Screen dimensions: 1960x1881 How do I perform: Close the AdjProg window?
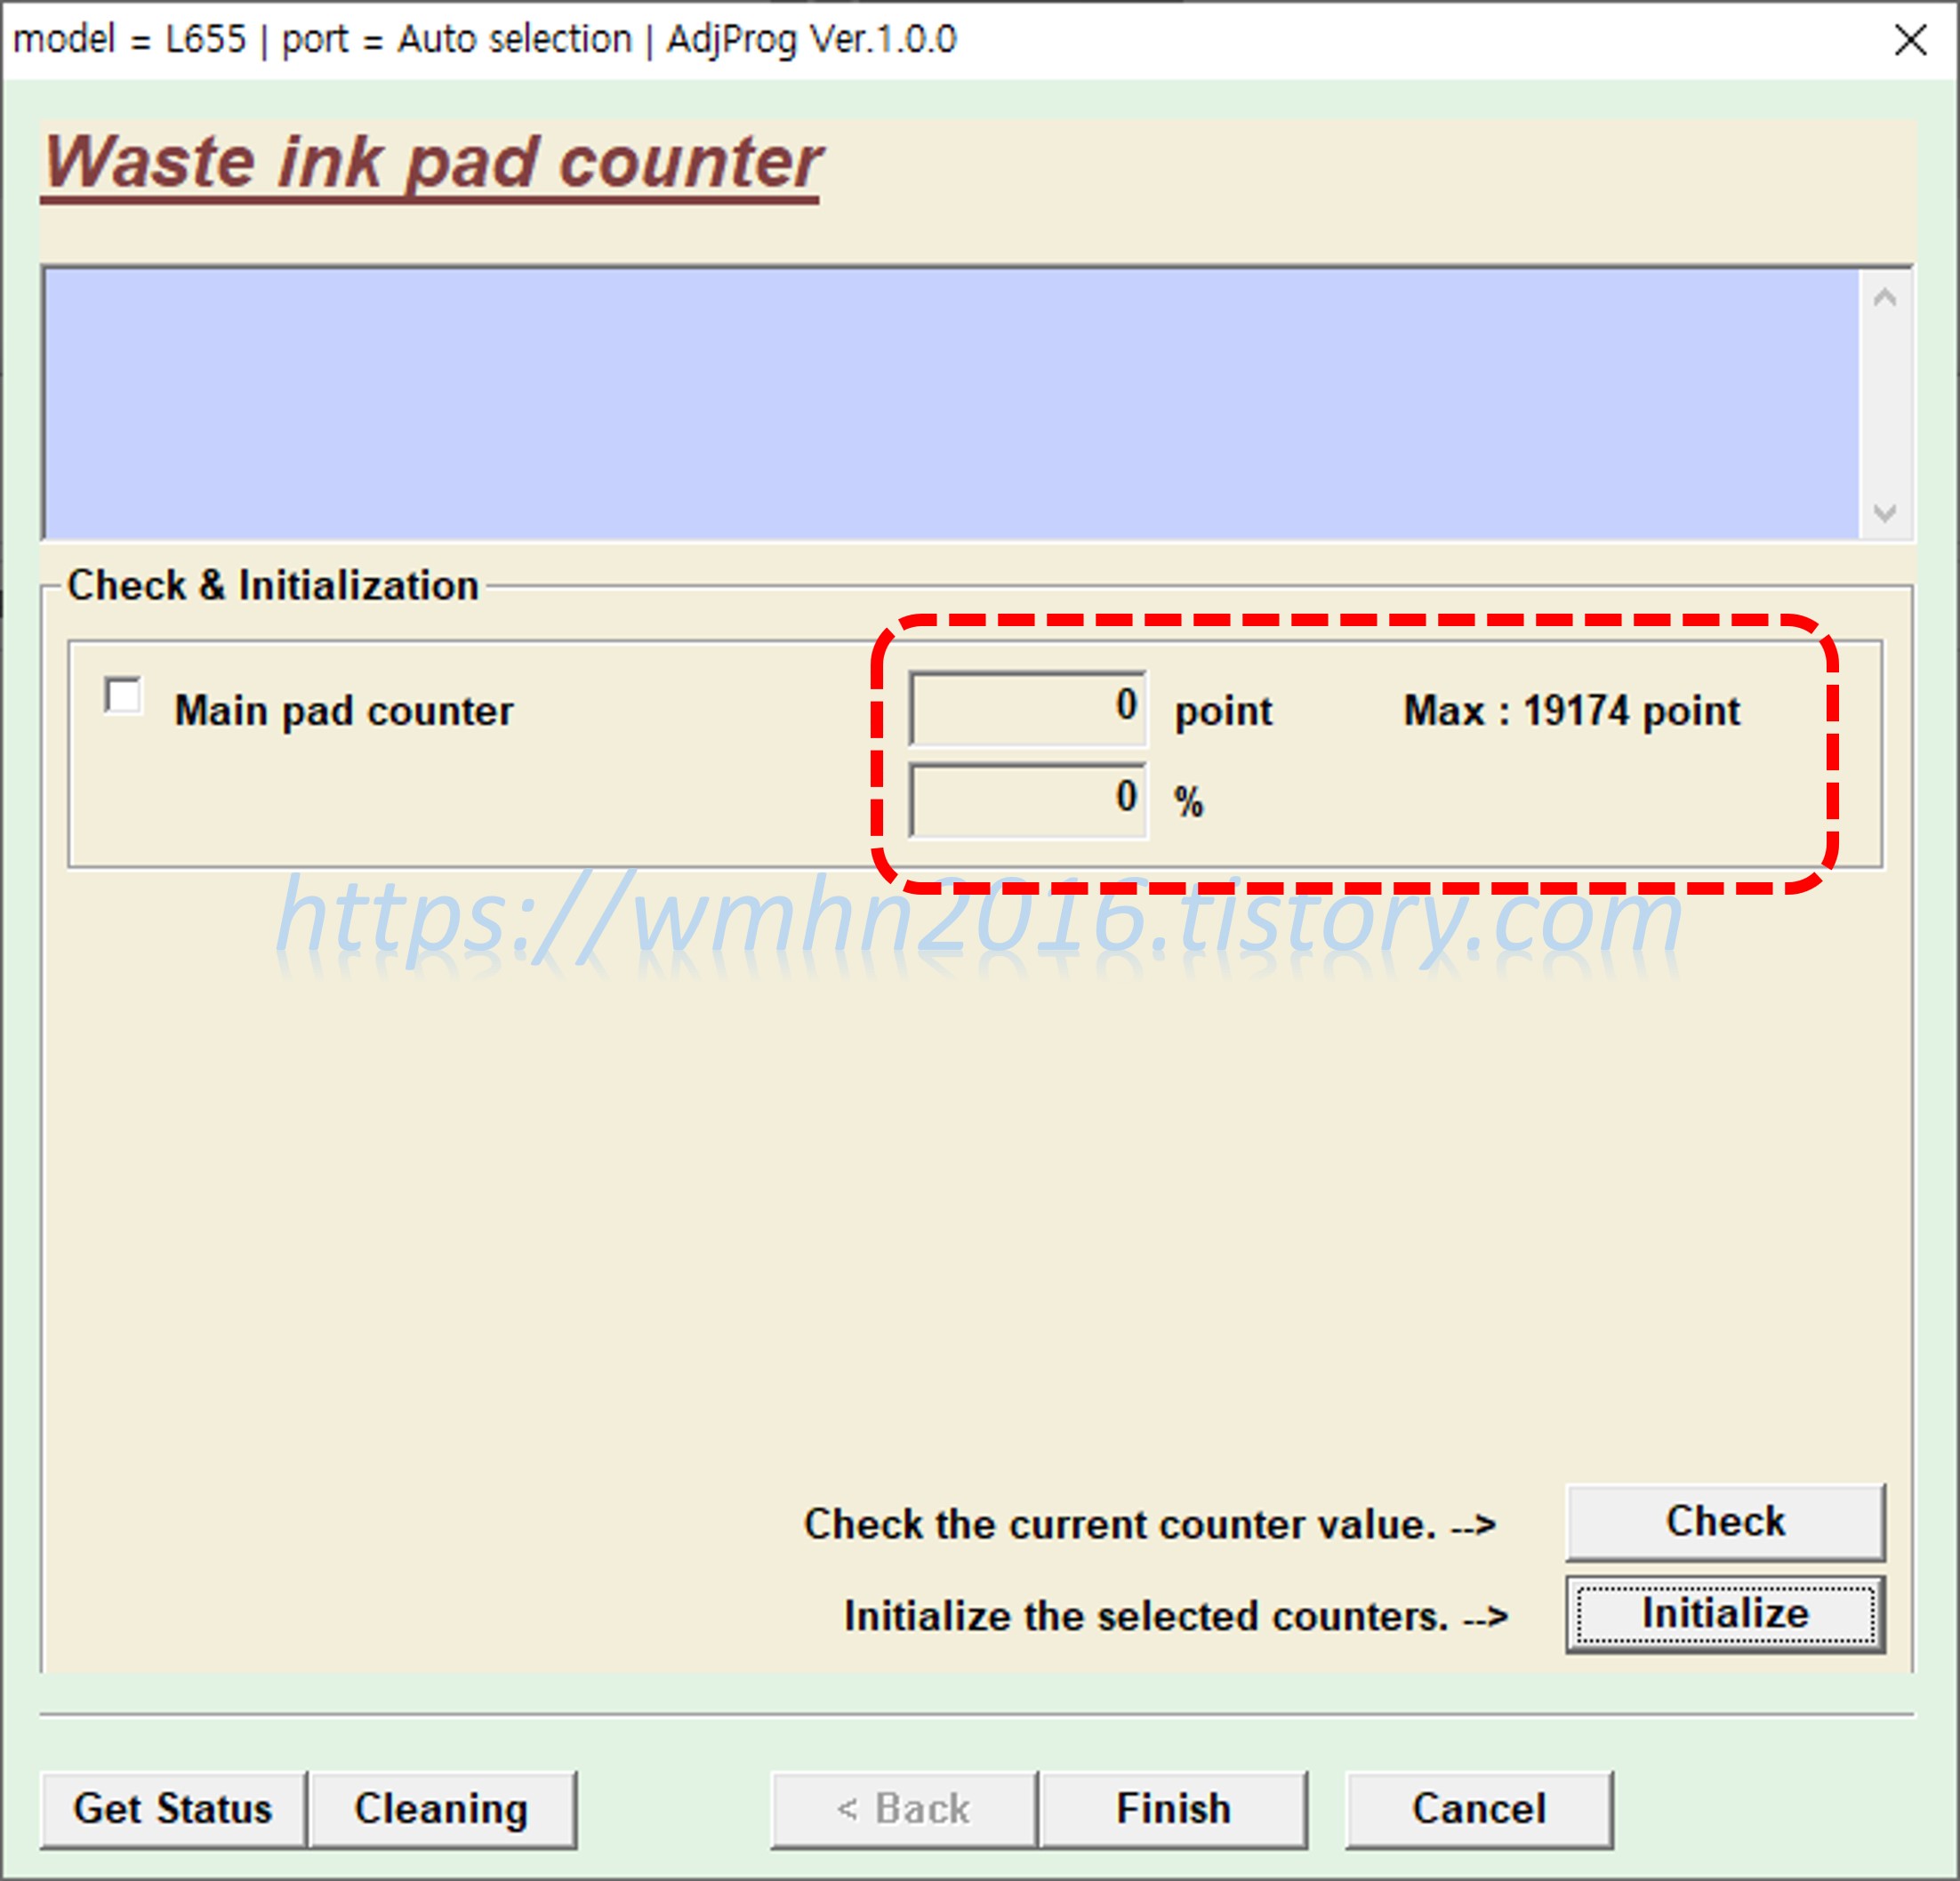coord(1909,40)
